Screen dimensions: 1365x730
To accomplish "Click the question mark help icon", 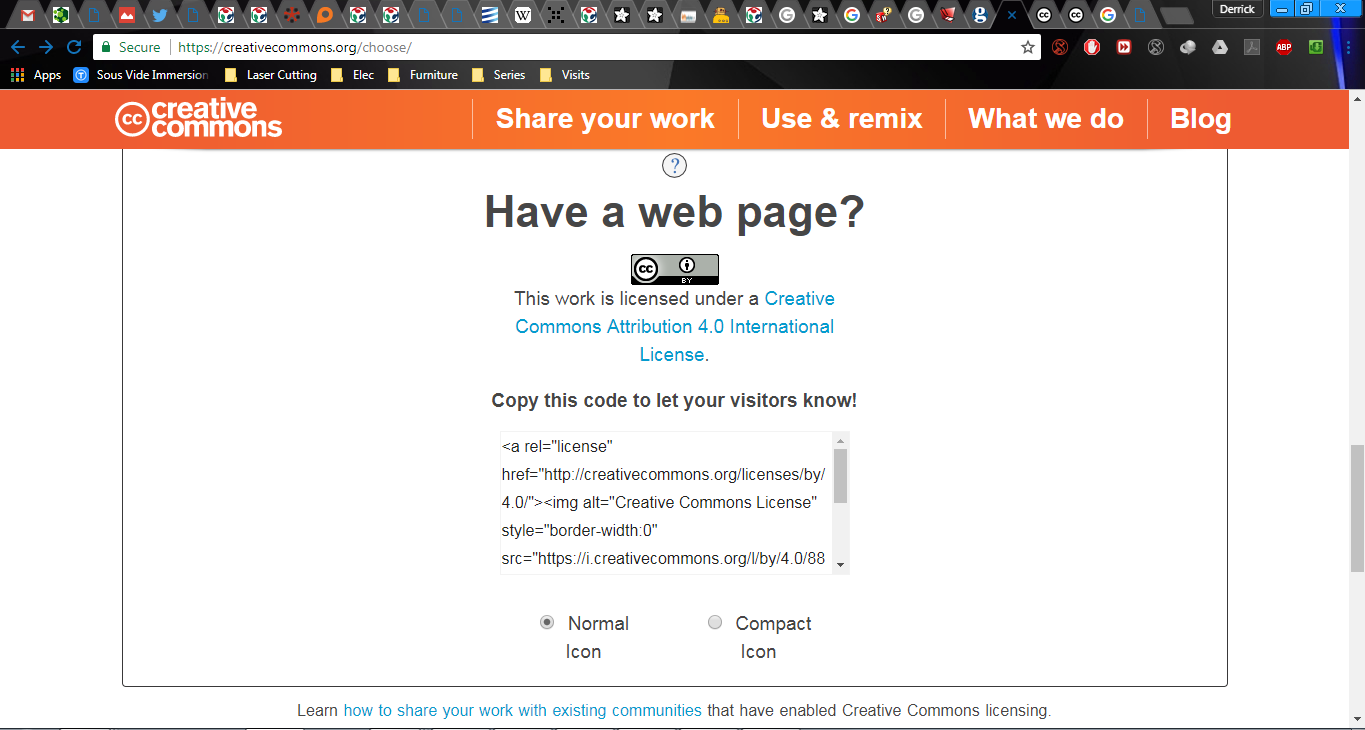I will [x=675, y=166].
